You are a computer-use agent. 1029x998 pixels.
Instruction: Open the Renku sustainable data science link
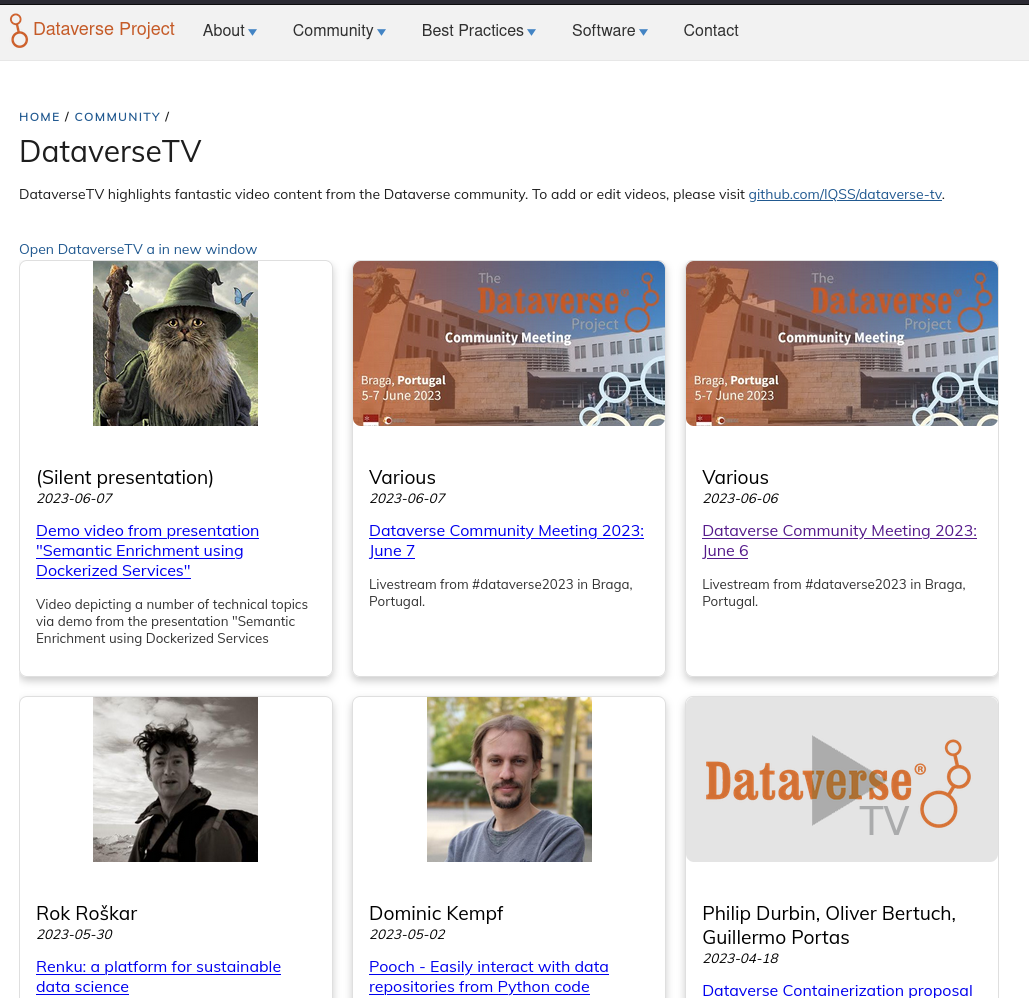[x=158, y=976]
